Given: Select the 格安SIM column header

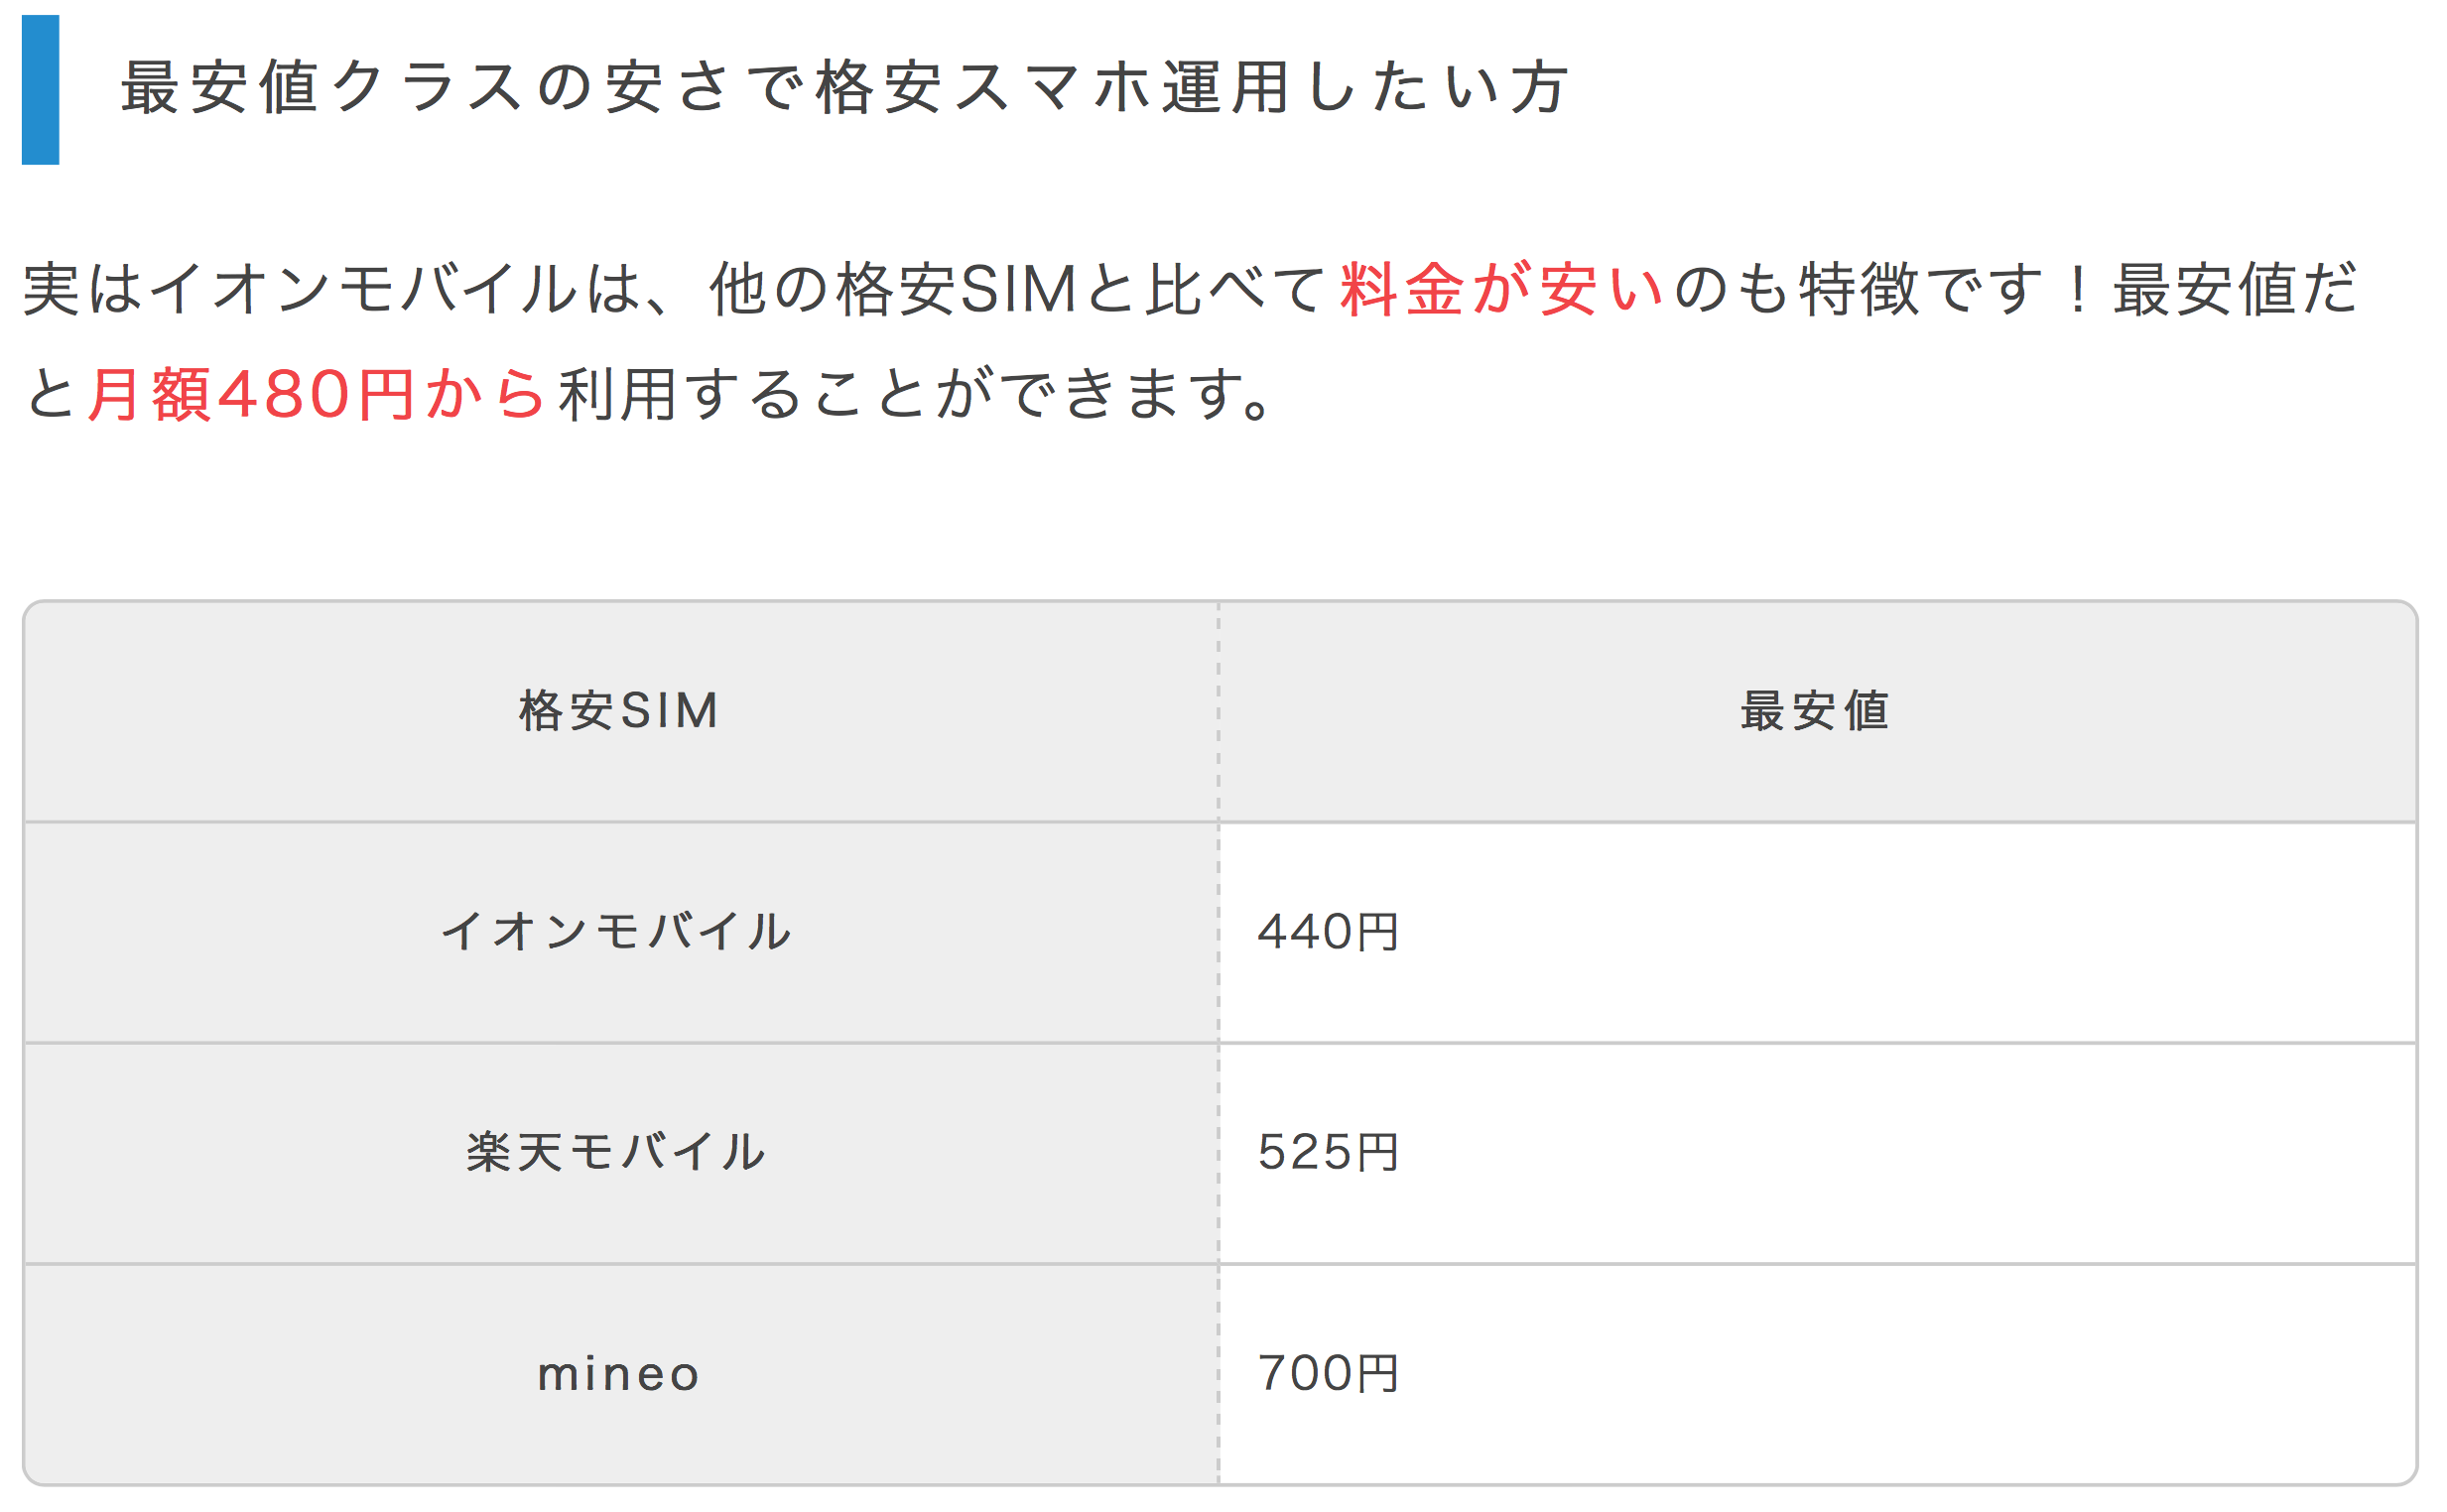Looking at the screenshot, I should [x=620, y=712].
